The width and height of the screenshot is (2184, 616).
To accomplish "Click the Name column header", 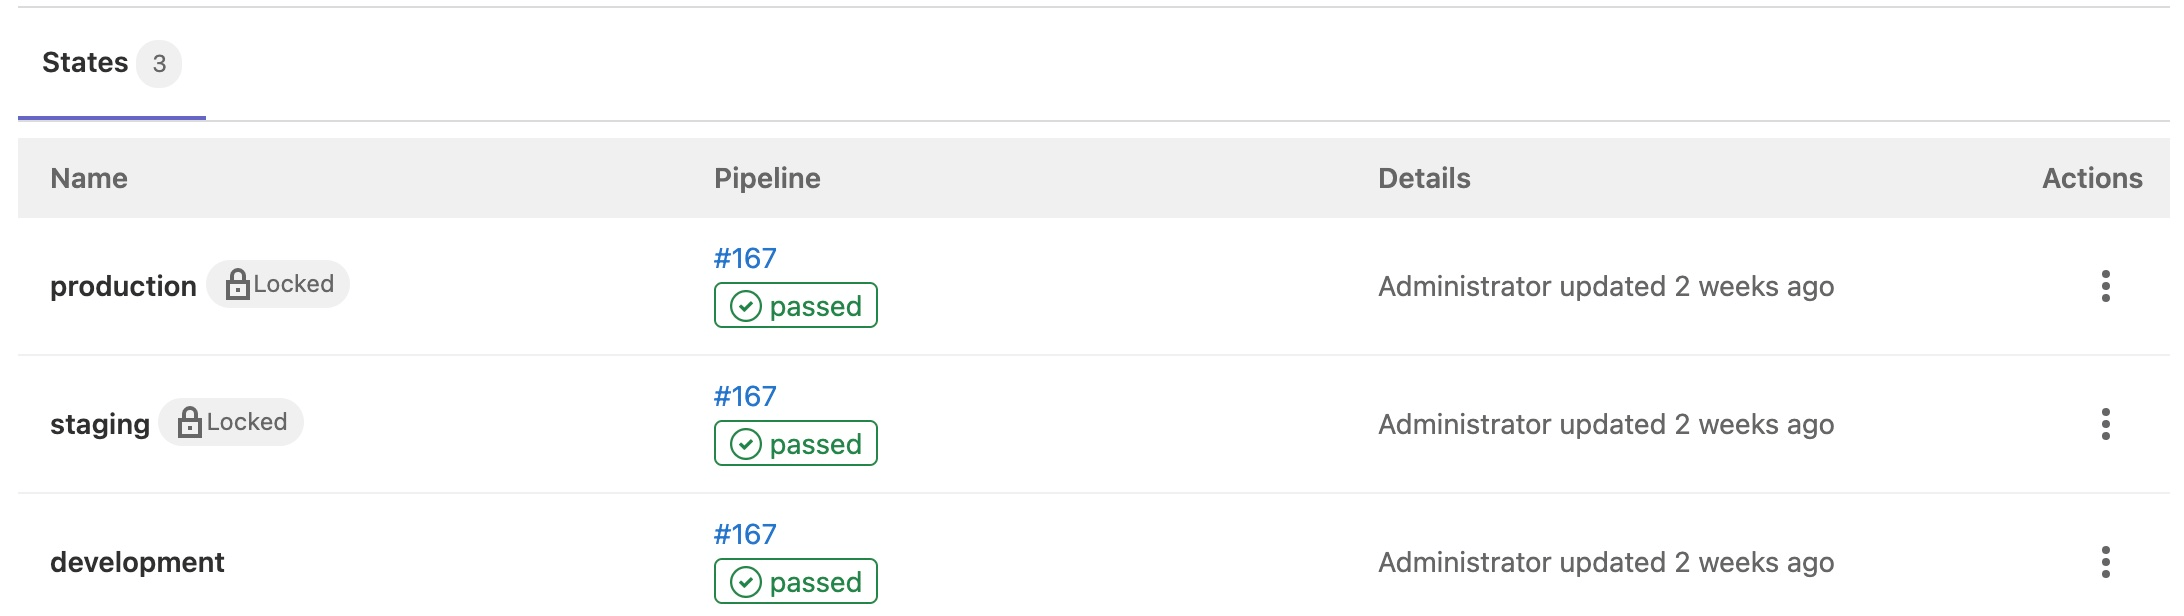I will click(89, 178).
